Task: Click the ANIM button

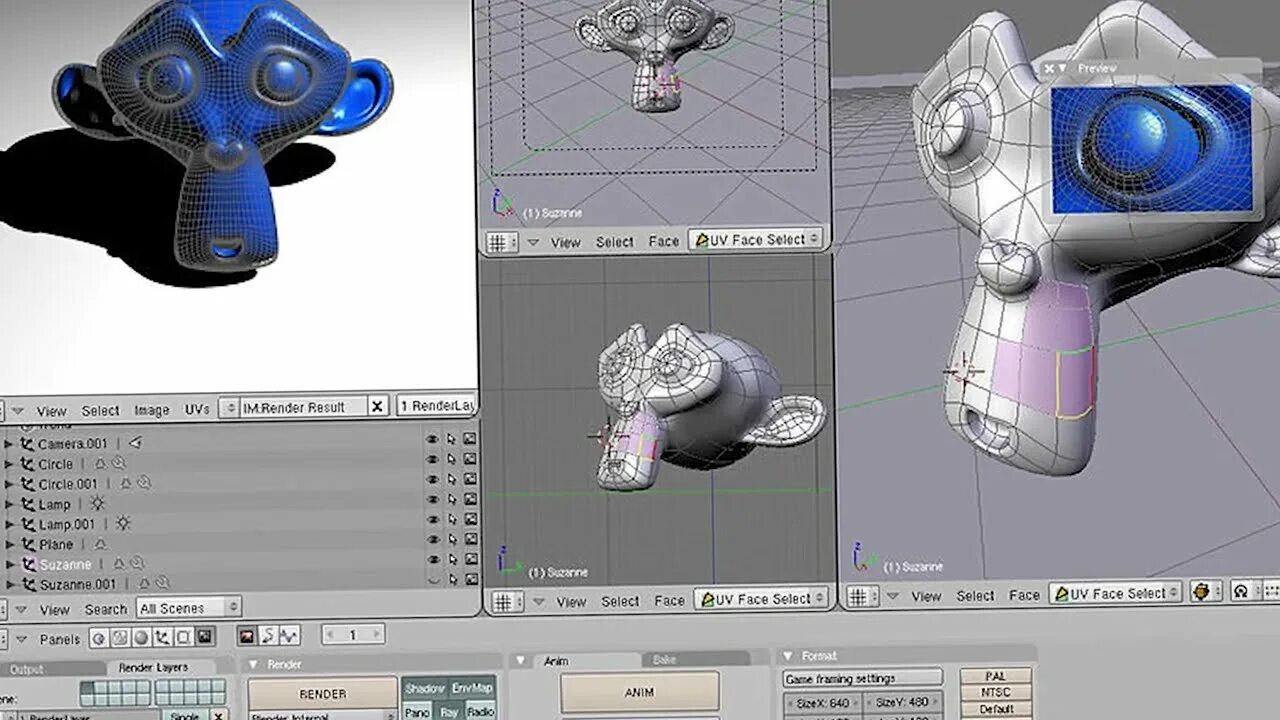Action: pos(639,692)
